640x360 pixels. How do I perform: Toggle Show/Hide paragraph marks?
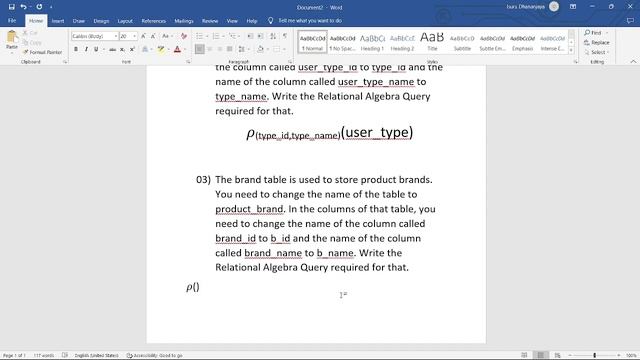point(285,36)
